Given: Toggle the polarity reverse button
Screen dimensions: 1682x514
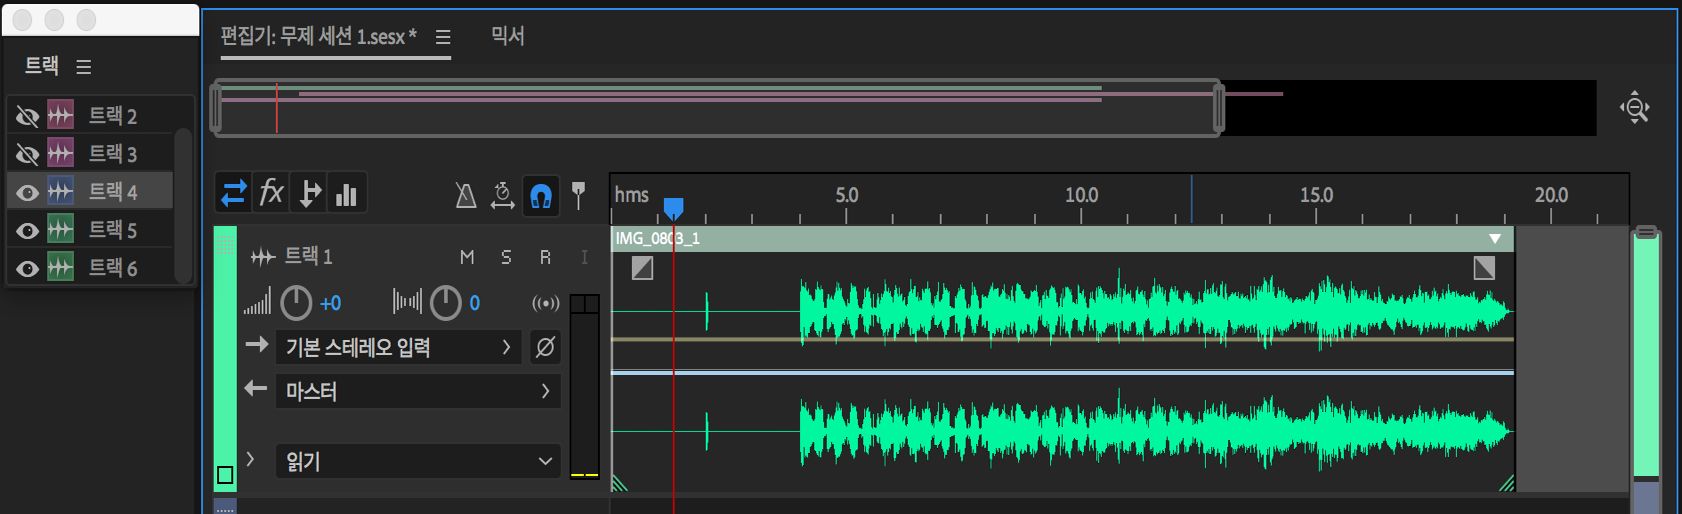Looking at the screenshot, I should point(545,347).
